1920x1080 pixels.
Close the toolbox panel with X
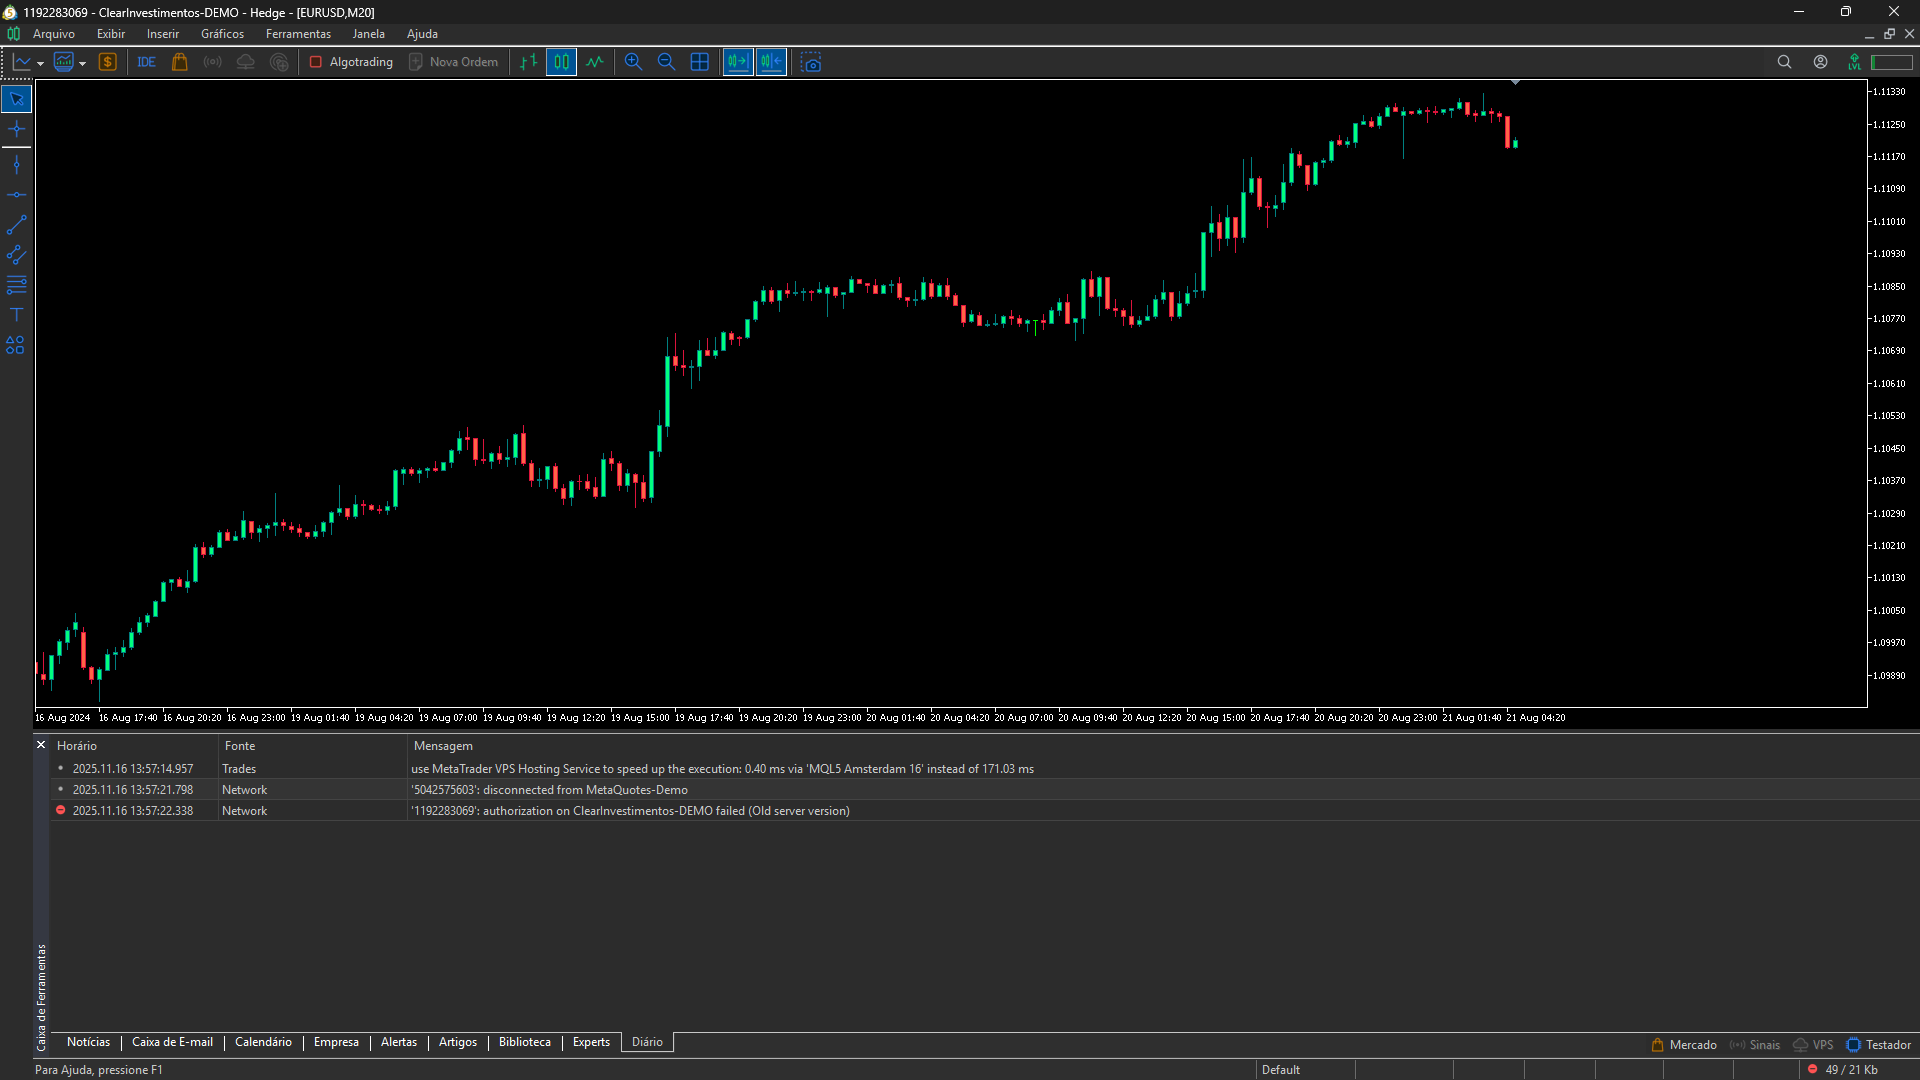pyautogui.click(x=41, y=745)
